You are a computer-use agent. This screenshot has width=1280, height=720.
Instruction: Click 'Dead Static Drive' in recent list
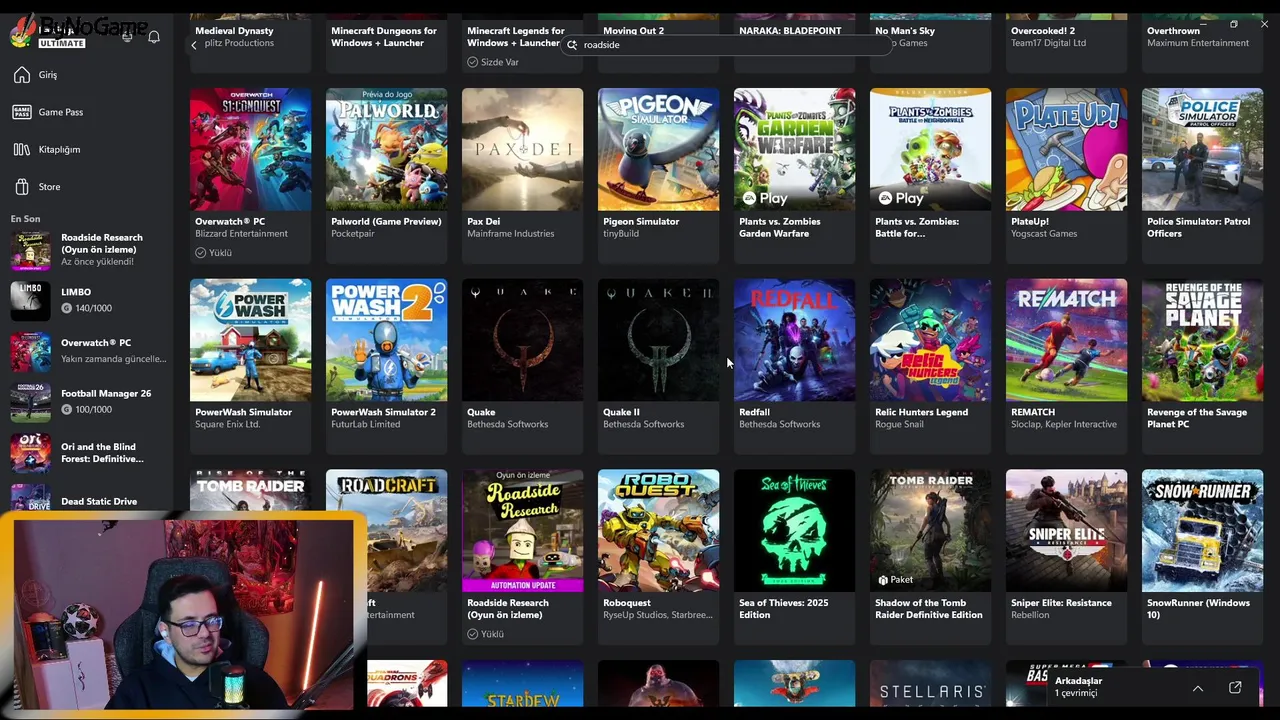pyautogui.click(x=99, y=501)
